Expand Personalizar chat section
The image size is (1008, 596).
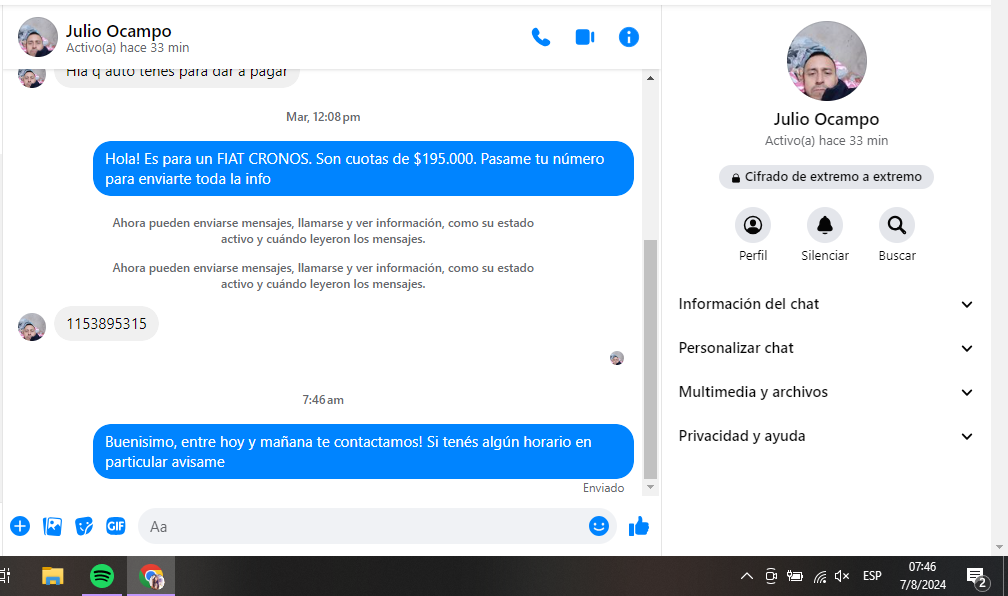coord(826,348)
